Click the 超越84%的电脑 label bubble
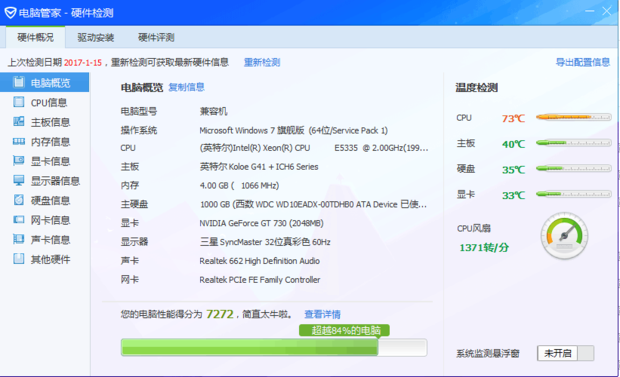 point(344,330)
